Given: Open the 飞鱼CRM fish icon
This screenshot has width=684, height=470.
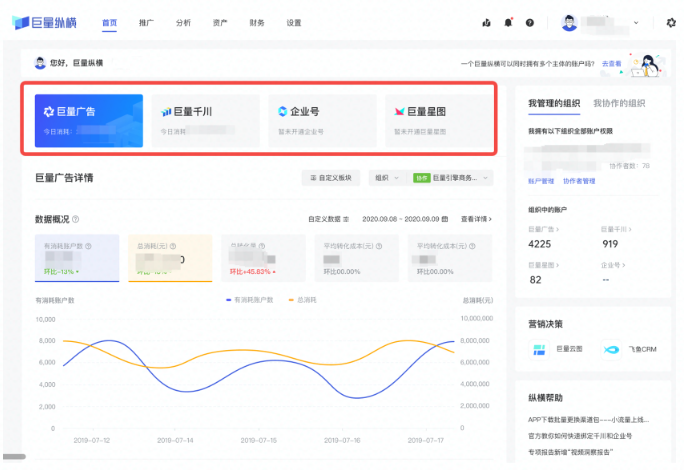Looking at the screenshot, I should (611, 349).
